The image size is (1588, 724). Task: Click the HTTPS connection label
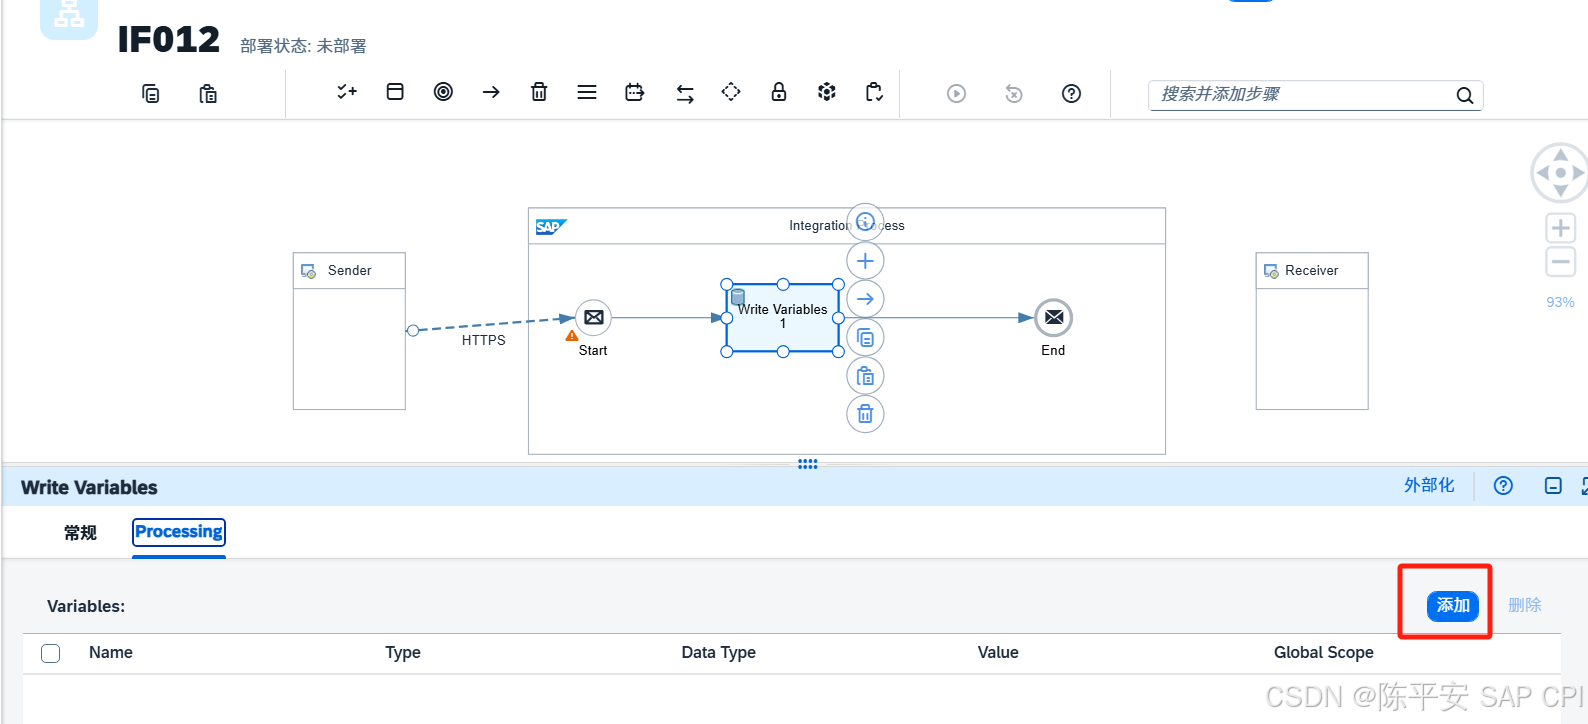[x=484, y=340]
